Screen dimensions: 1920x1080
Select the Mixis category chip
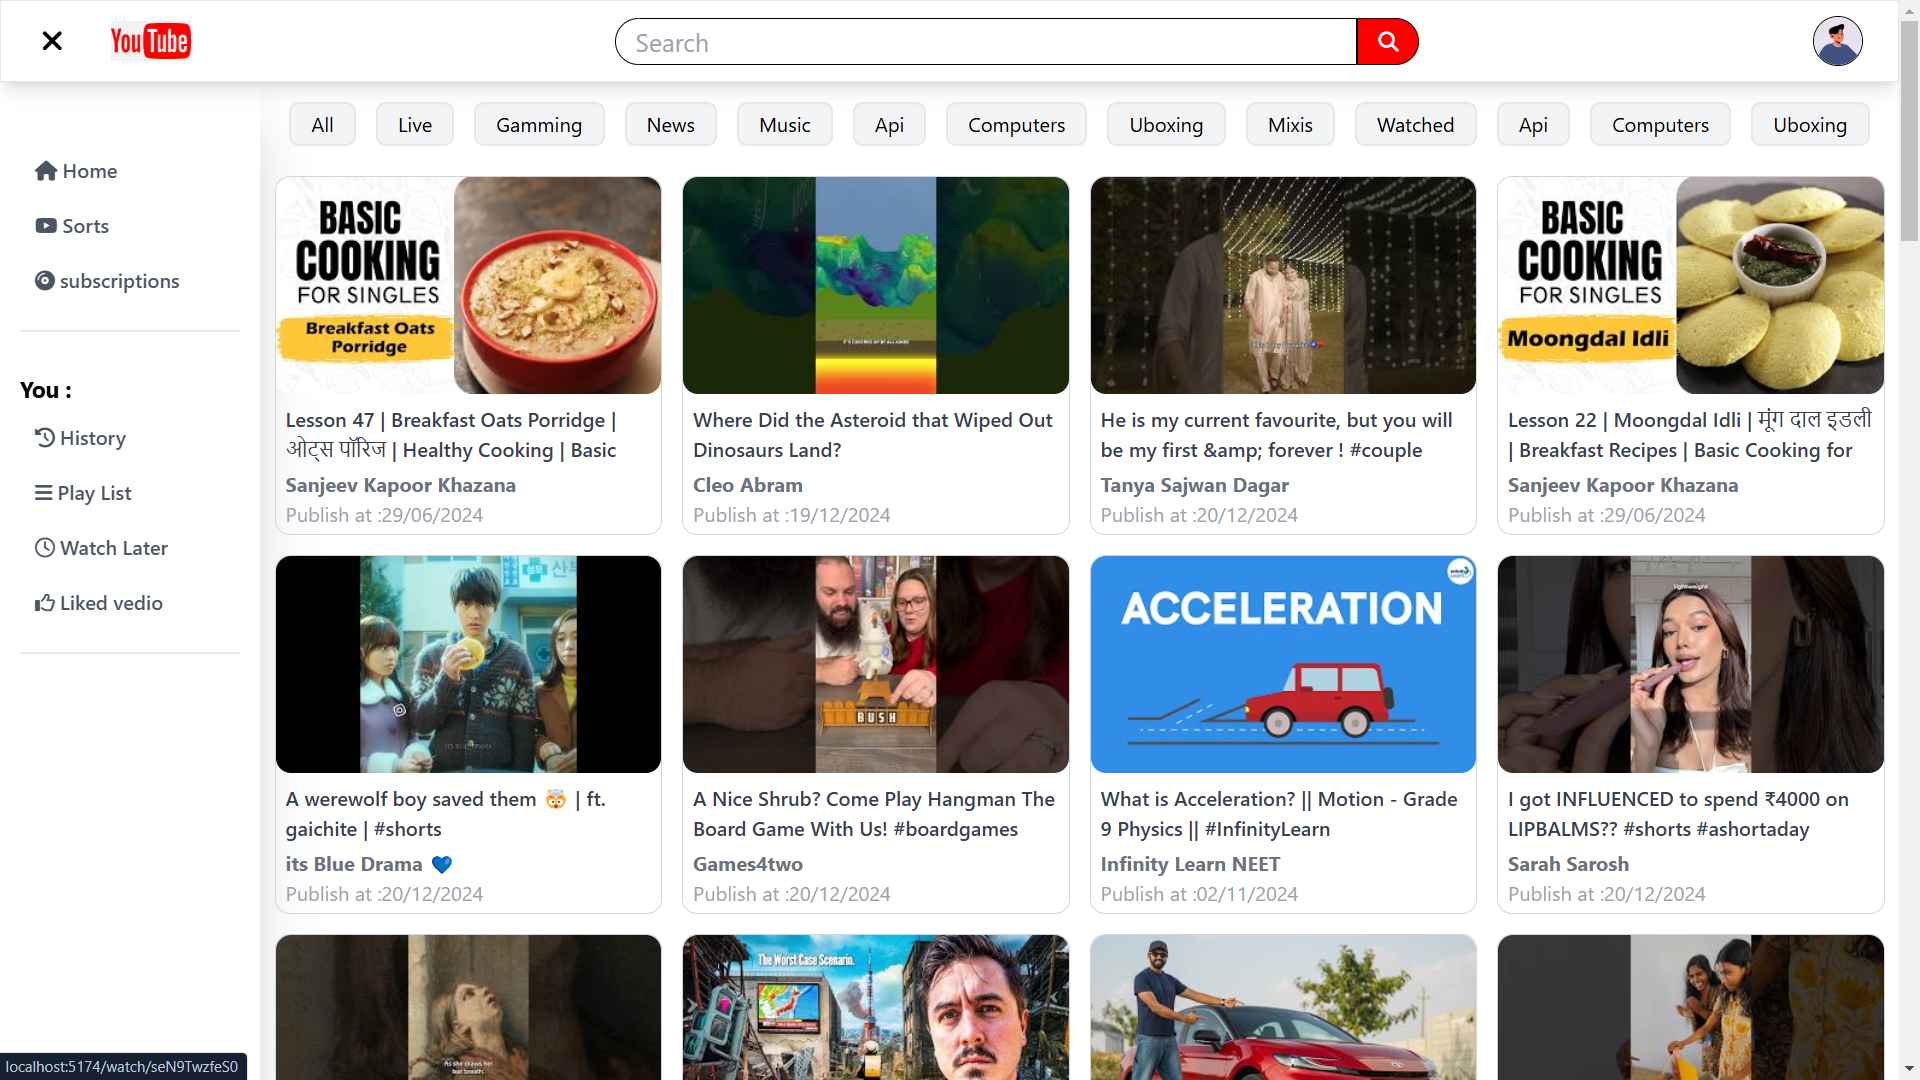pyautogui.click(x=1290, y=125)
